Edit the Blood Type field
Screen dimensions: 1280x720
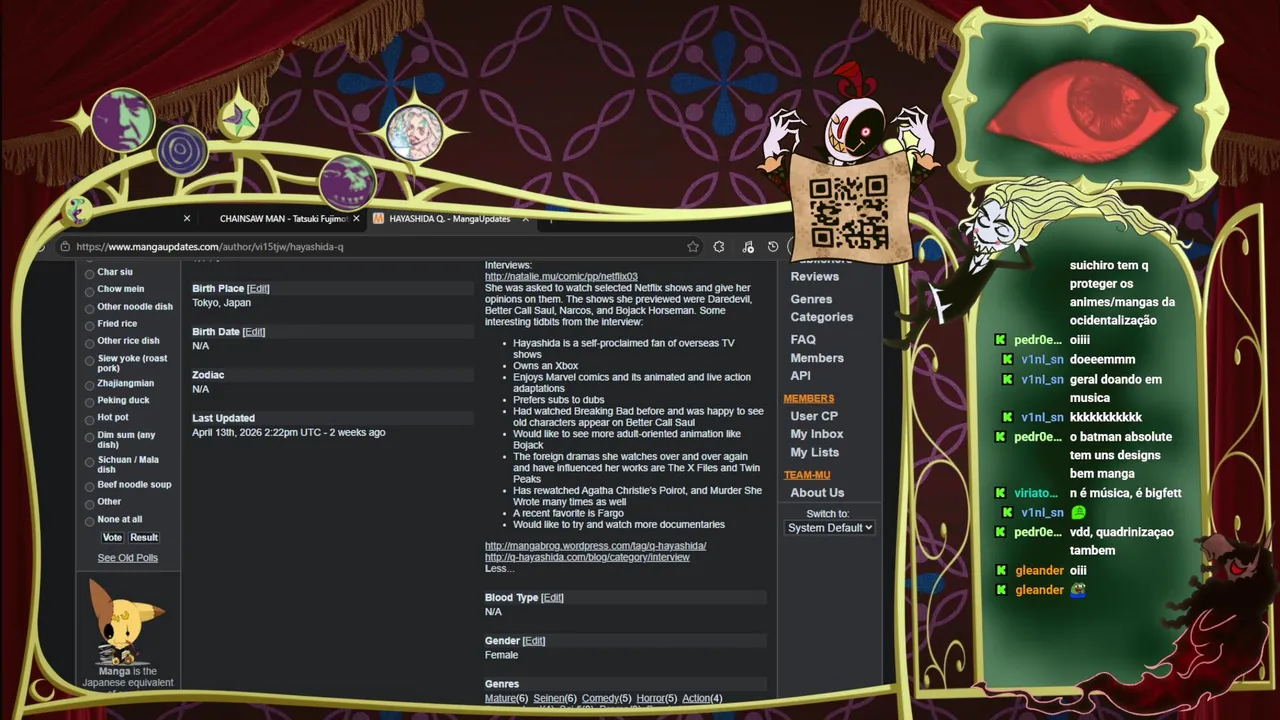[552, 598]
